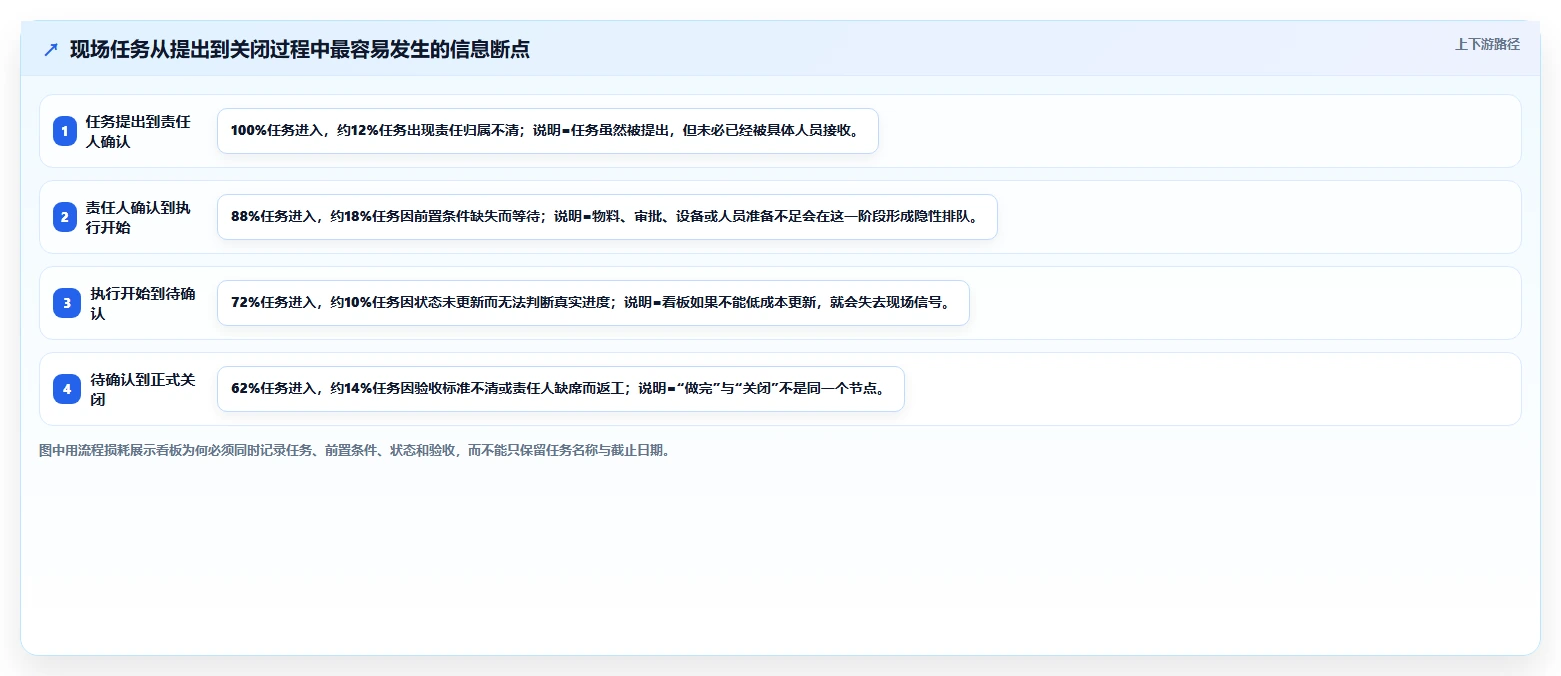
Task: Click step number 3 badge
Action: point(66,303)
